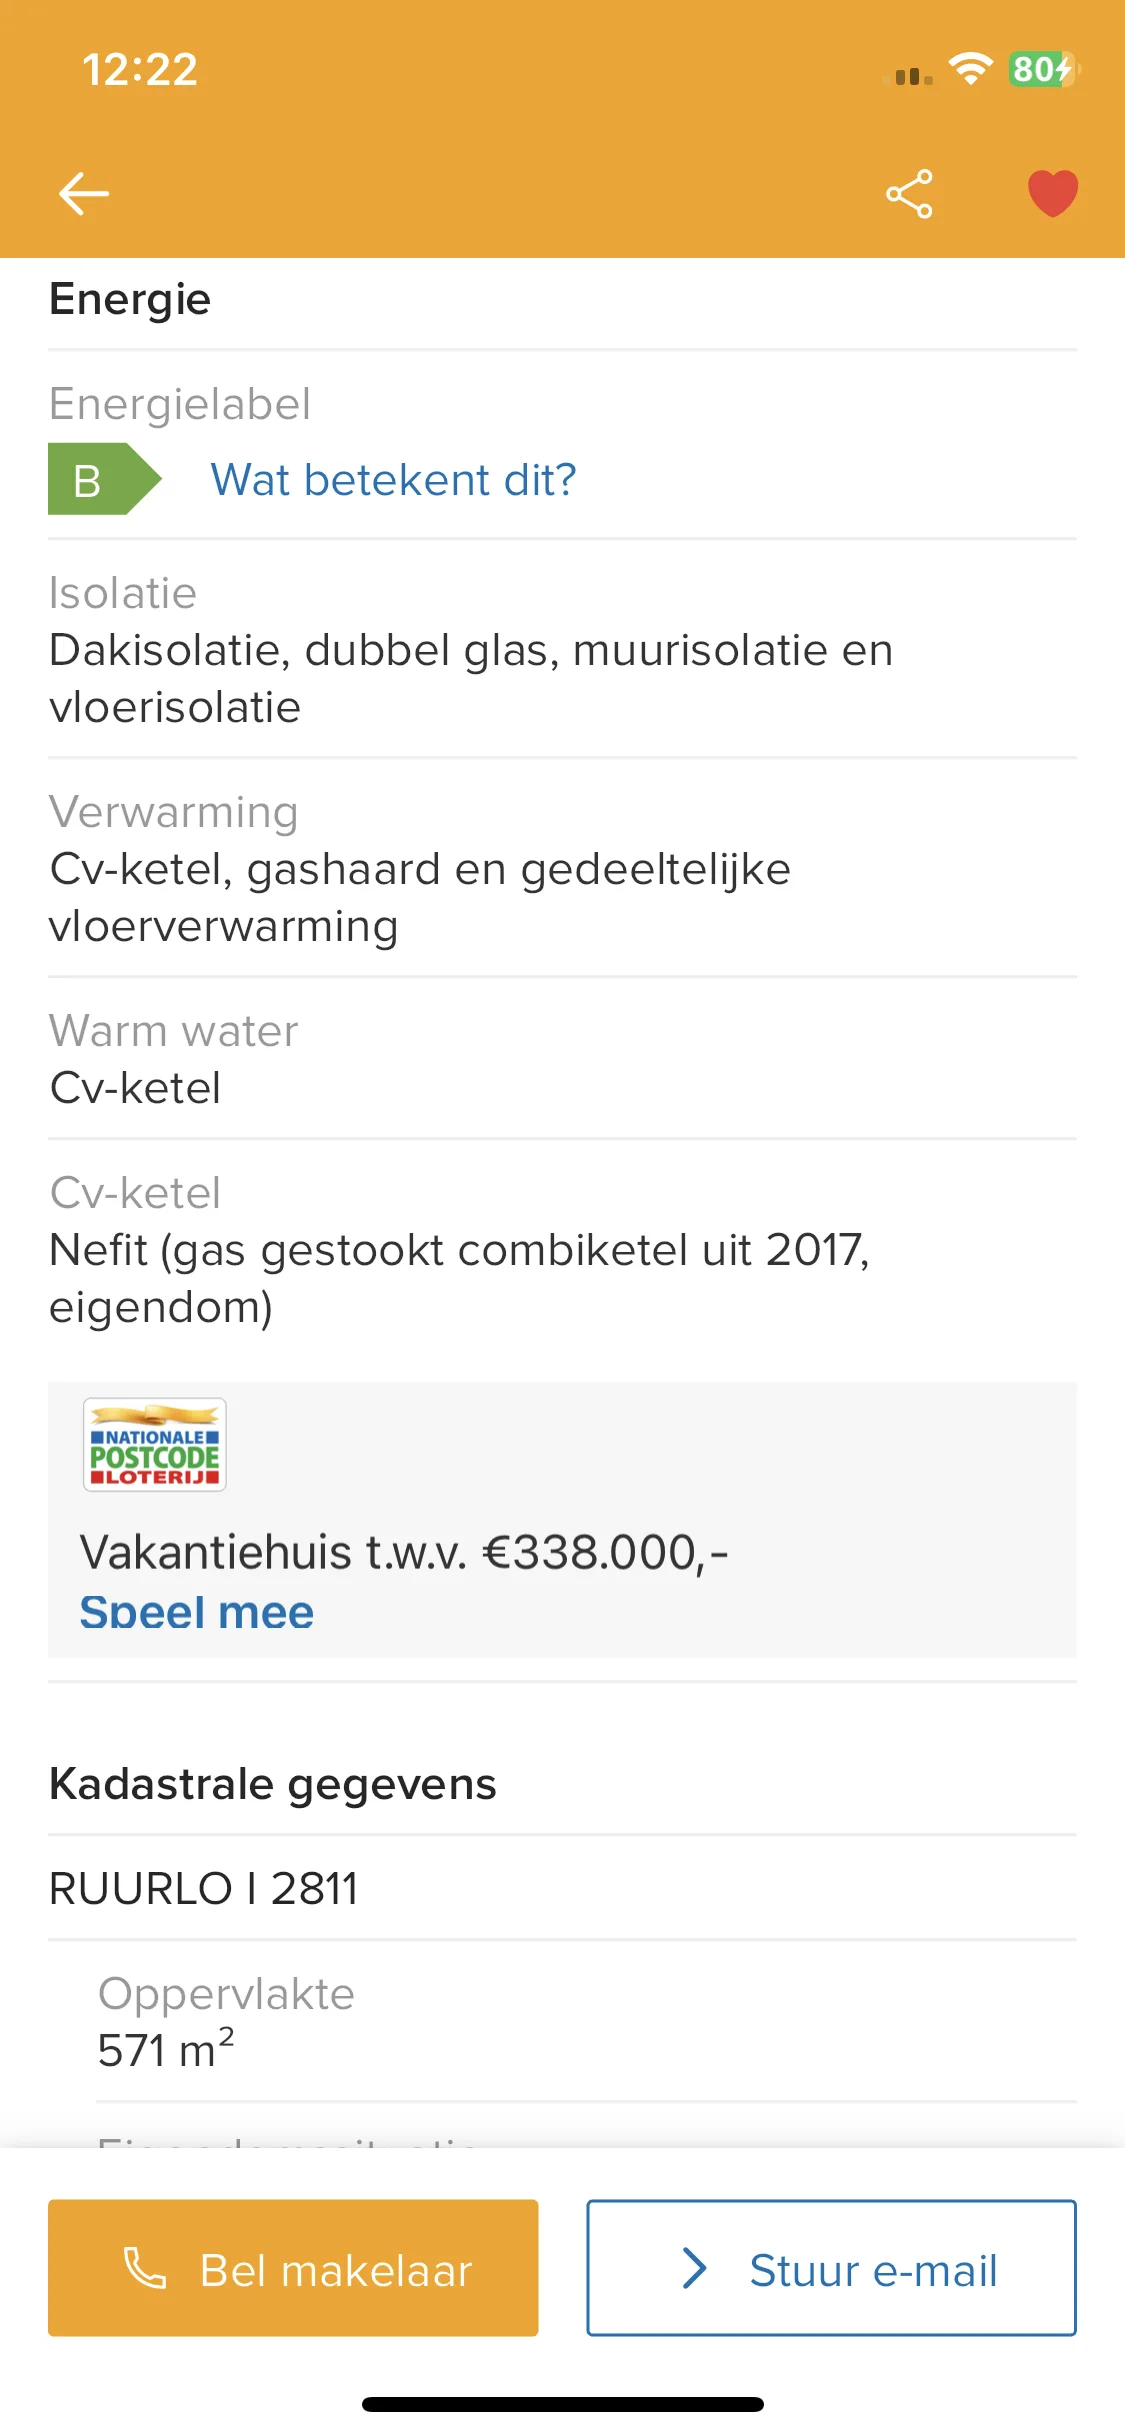Tap the clock time in status bar
Screen dimensions: 1125x2436
(140, 70)
